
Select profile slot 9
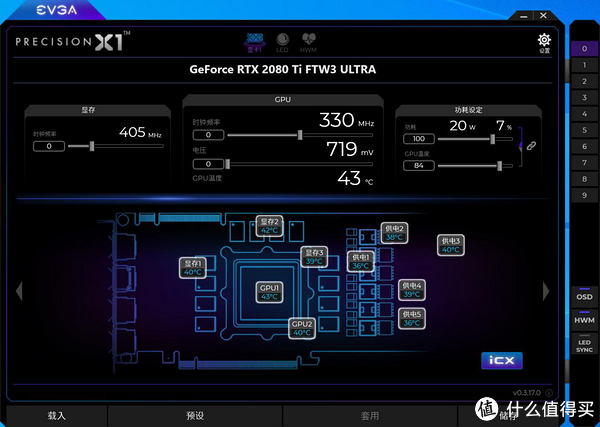(584, 195)
